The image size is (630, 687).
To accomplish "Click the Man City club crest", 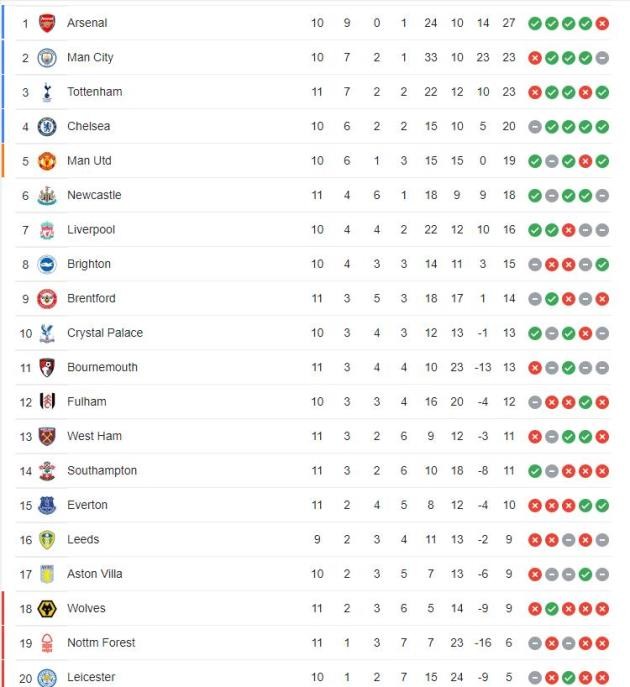I will pos(47,58).
